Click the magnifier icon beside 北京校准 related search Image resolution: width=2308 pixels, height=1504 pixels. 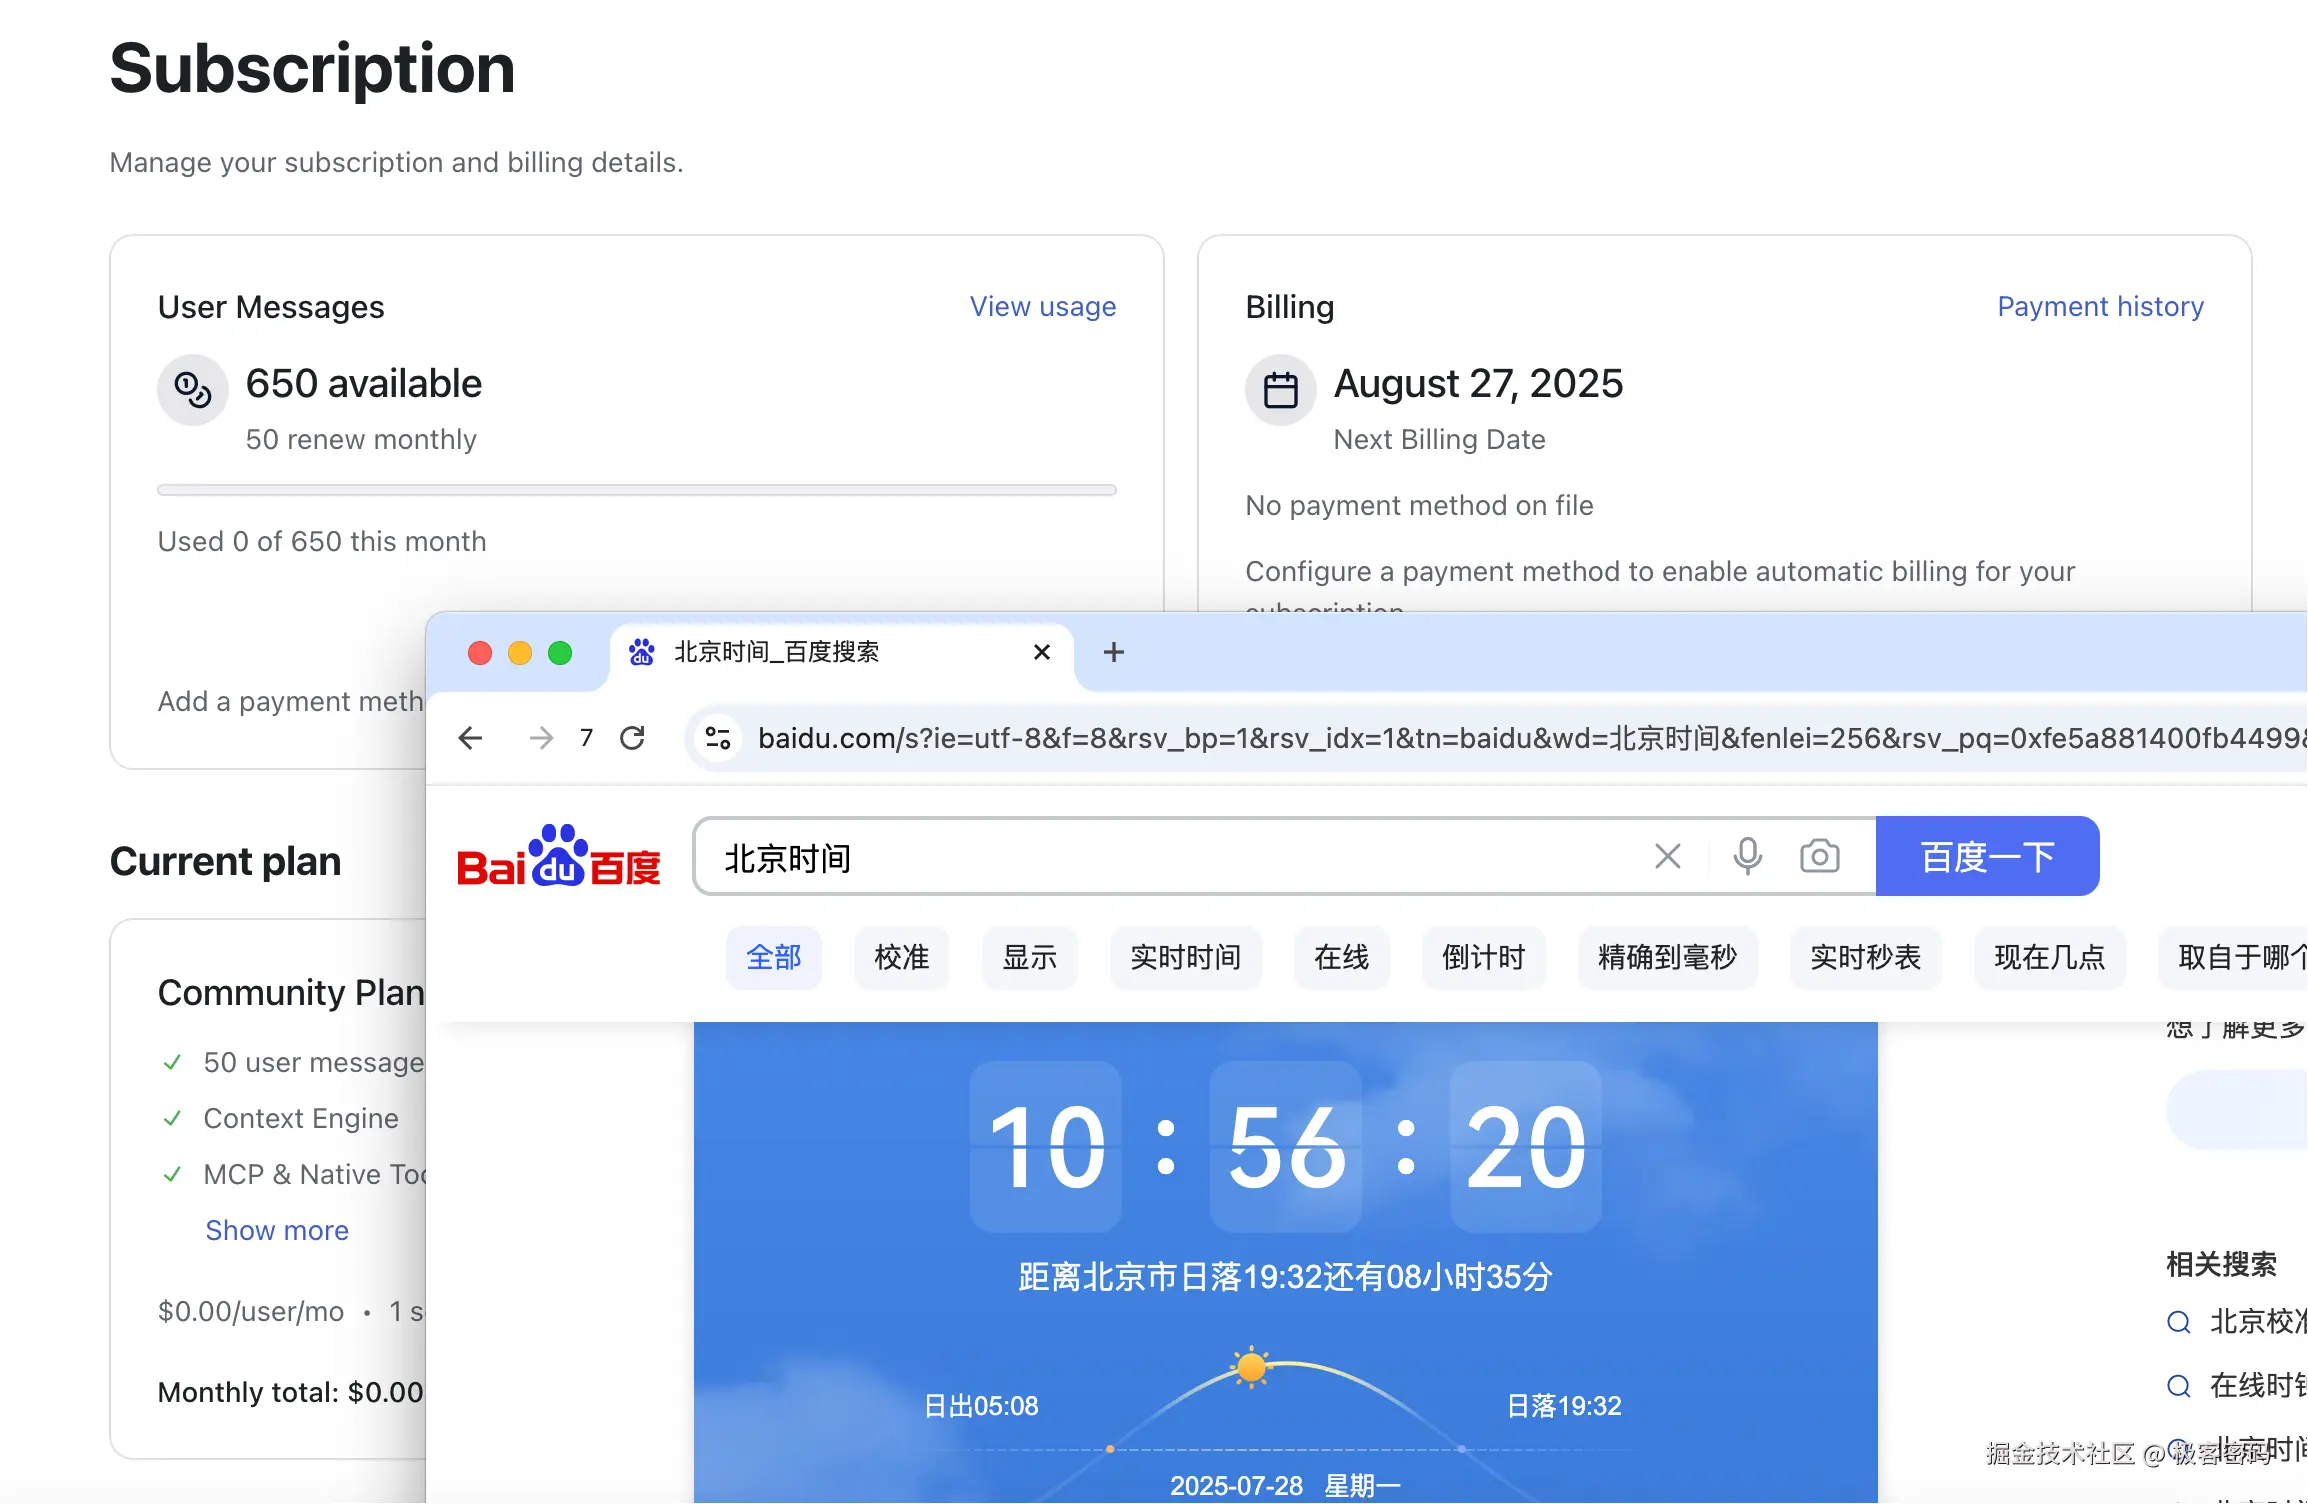click(2177, 1321)
